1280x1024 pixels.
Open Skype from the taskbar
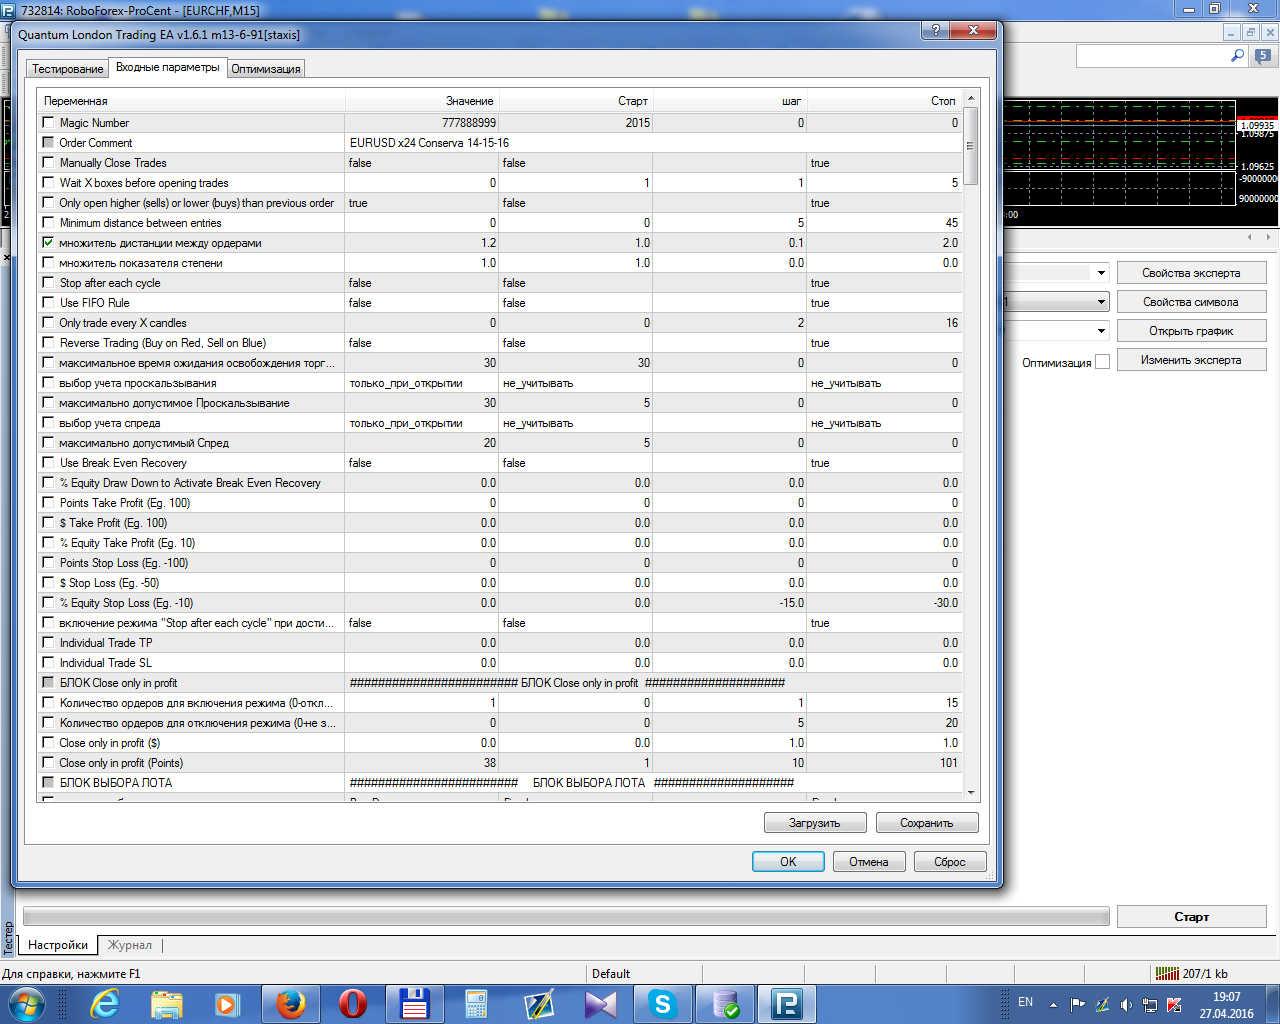[663, 1003]
